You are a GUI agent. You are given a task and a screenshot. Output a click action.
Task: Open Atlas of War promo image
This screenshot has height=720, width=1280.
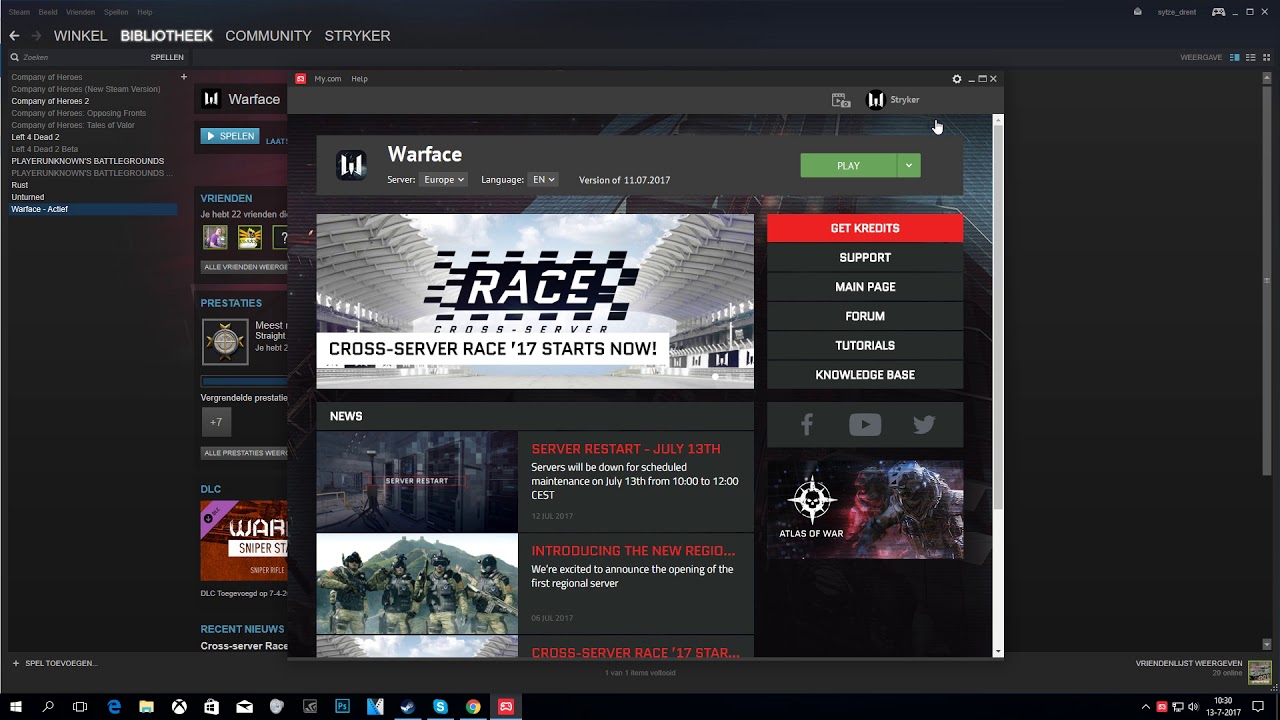click(865, 510)
